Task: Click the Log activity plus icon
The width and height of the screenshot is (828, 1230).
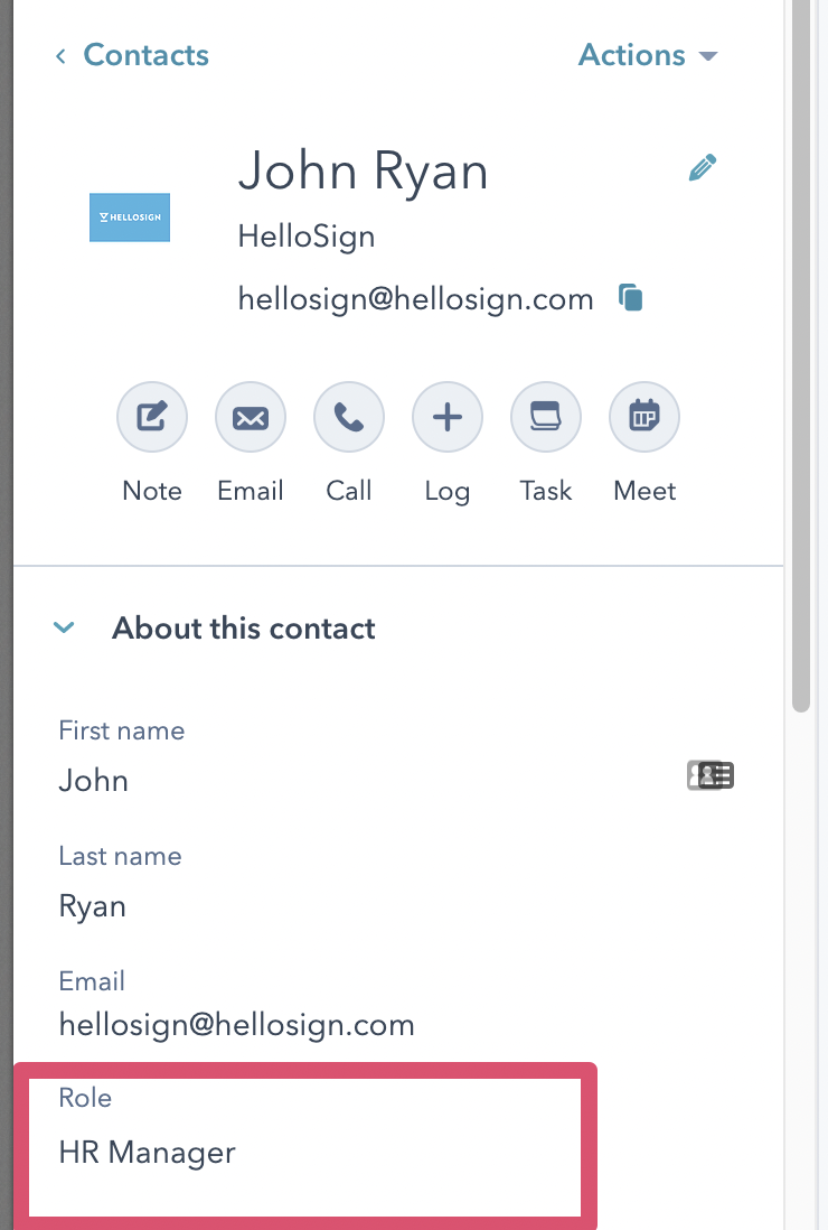Action: (447, 417)
